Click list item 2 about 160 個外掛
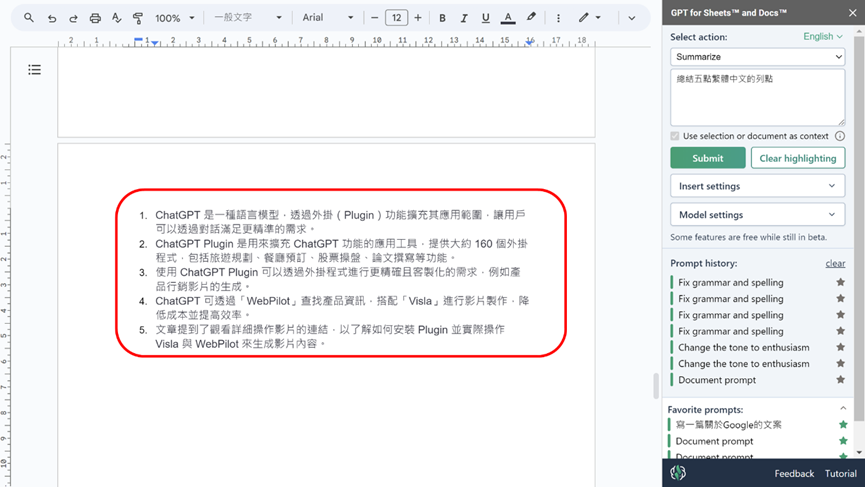Viewport: 865px width, 487px height. coord(341,250)
